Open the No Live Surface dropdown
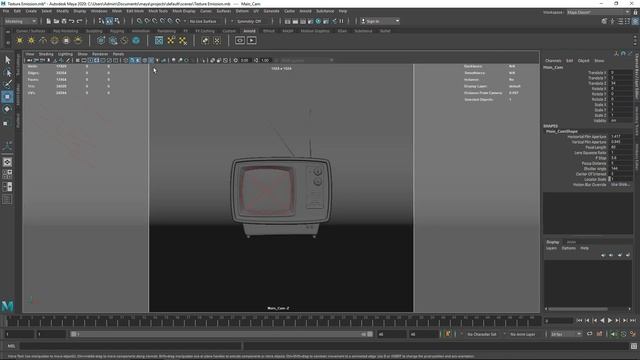 [x=203, y=21]
